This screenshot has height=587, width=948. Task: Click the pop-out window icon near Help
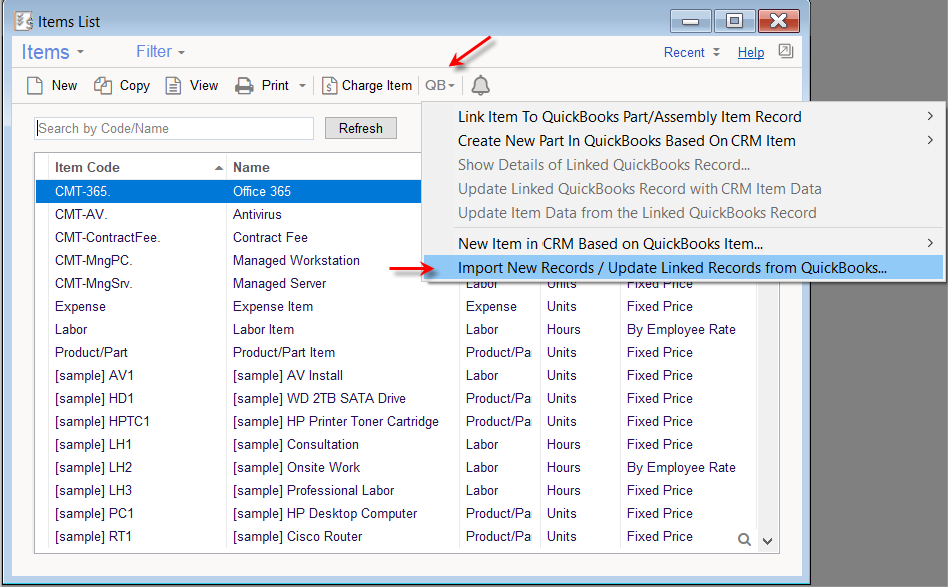point(786,51)
